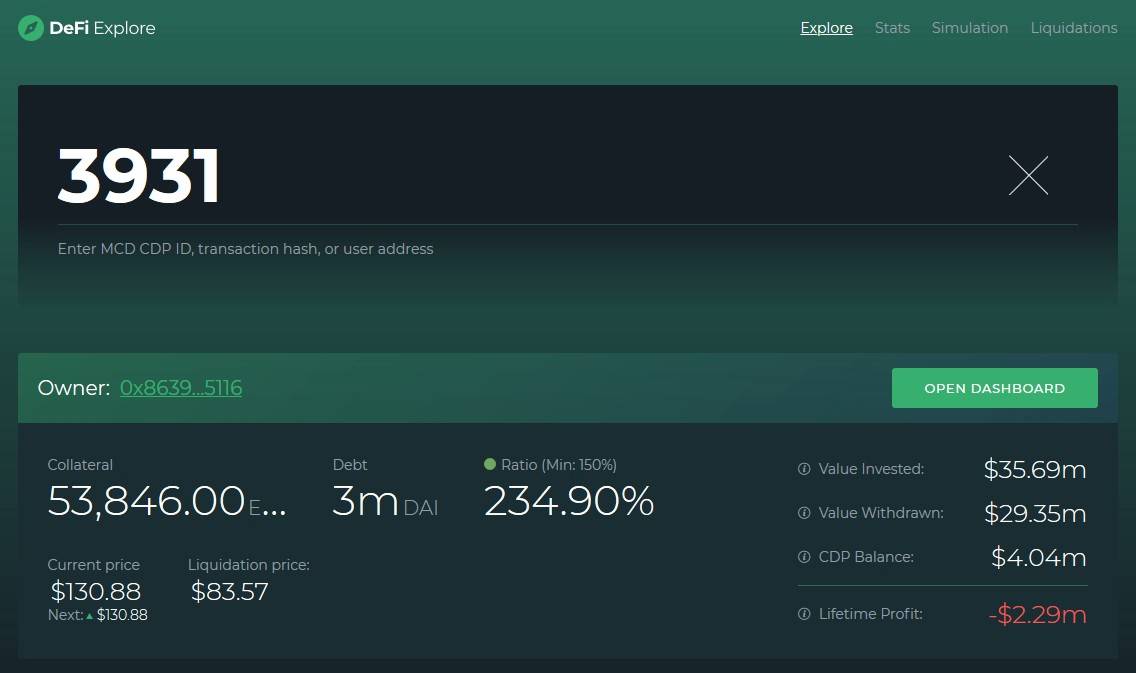This screenshot has width=1136, height=673.
Task: Clear the search with the X icon
Action: (1028, 176)
